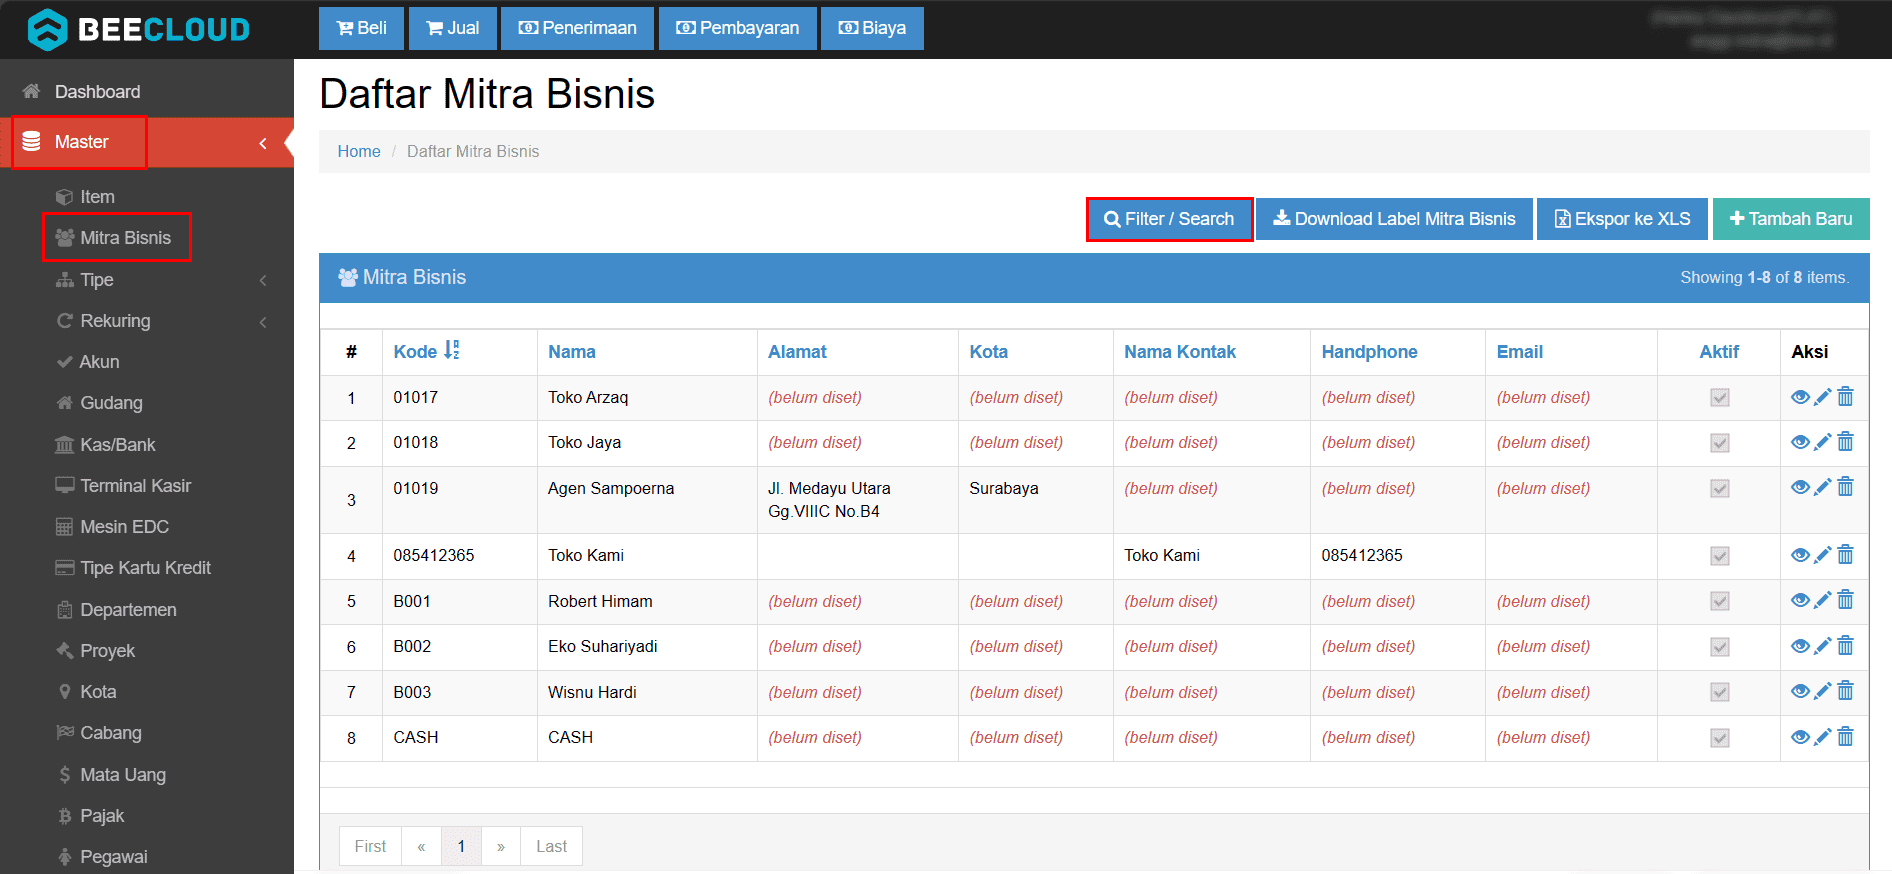Toggle Aktif checkbox for Wisnu Hardi
The image size is (1892, 874).
coord(1720,692)
